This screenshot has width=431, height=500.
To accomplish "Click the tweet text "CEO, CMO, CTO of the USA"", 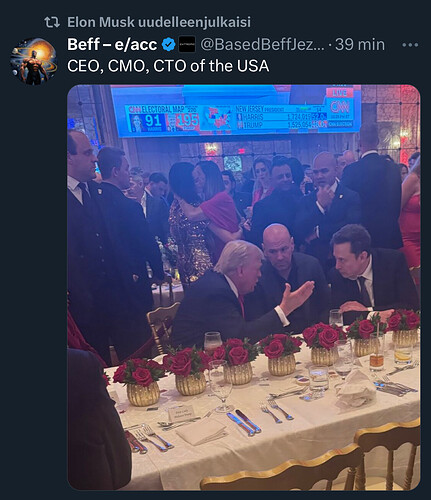I will 168,66.
